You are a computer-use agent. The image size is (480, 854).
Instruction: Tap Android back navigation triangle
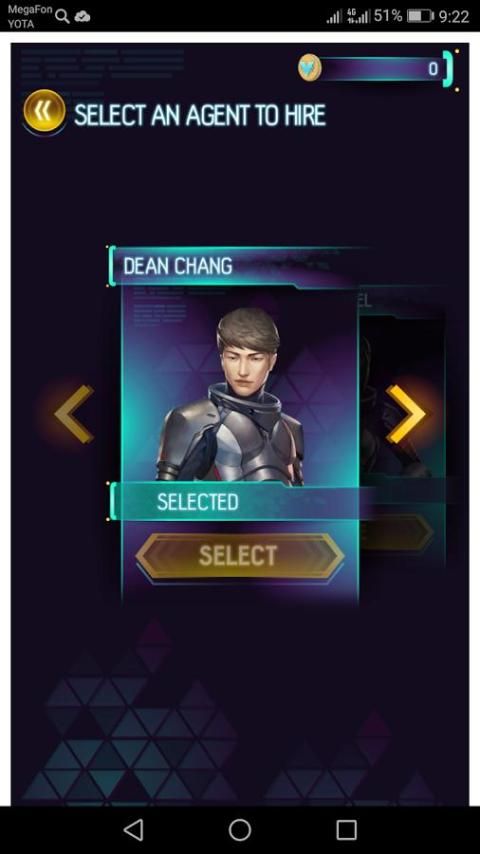tap(133, 829)
